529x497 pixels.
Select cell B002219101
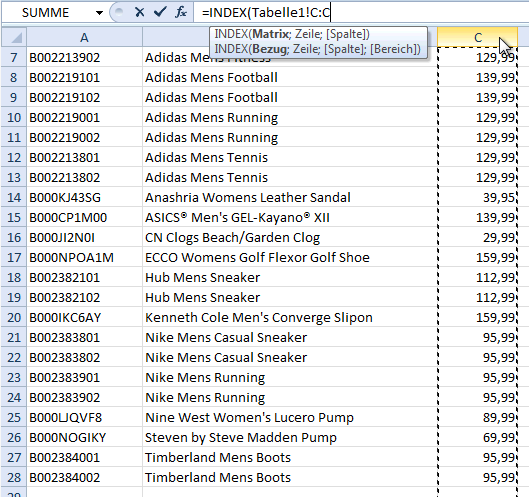coord(84,77)
